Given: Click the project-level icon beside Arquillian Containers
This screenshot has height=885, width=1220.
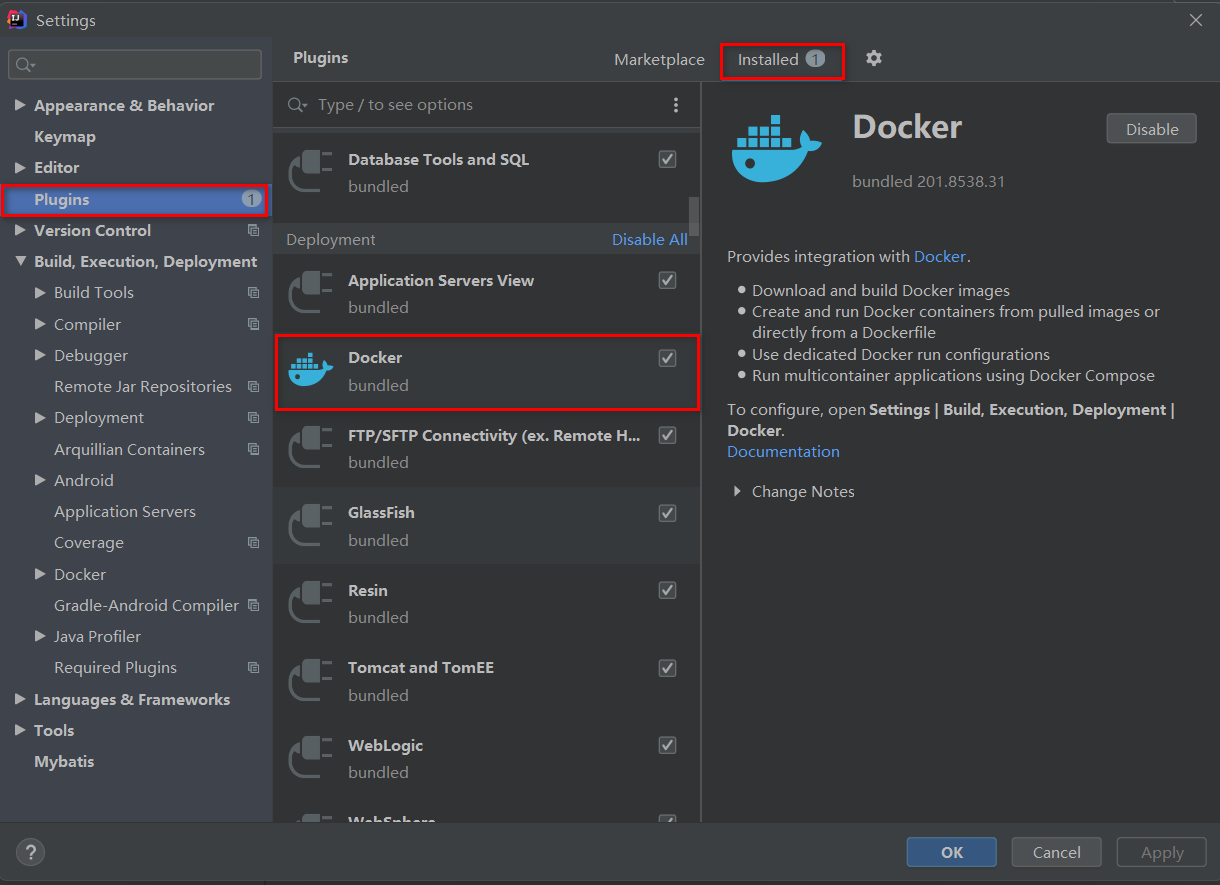Looking at the screenshot, I should pyautogui.click(x=253, y=449).
